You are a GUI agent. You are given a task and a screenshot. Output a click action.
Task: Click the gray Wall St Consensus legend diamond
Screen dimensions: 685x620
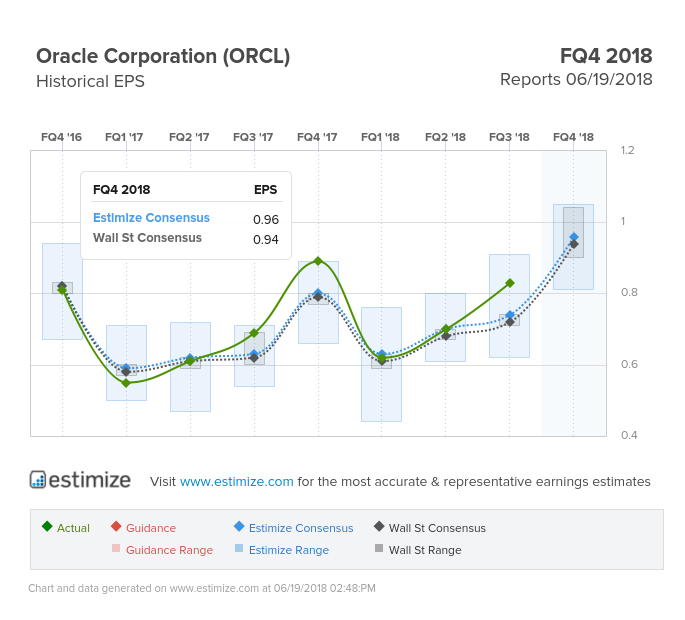379,526
